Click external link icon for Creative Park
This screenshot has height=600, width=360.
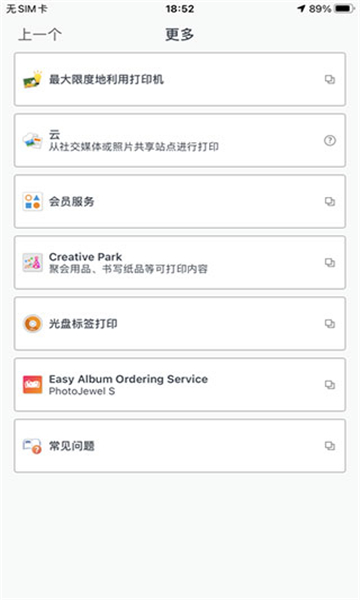pyautogui.click(x=330, y=263)
